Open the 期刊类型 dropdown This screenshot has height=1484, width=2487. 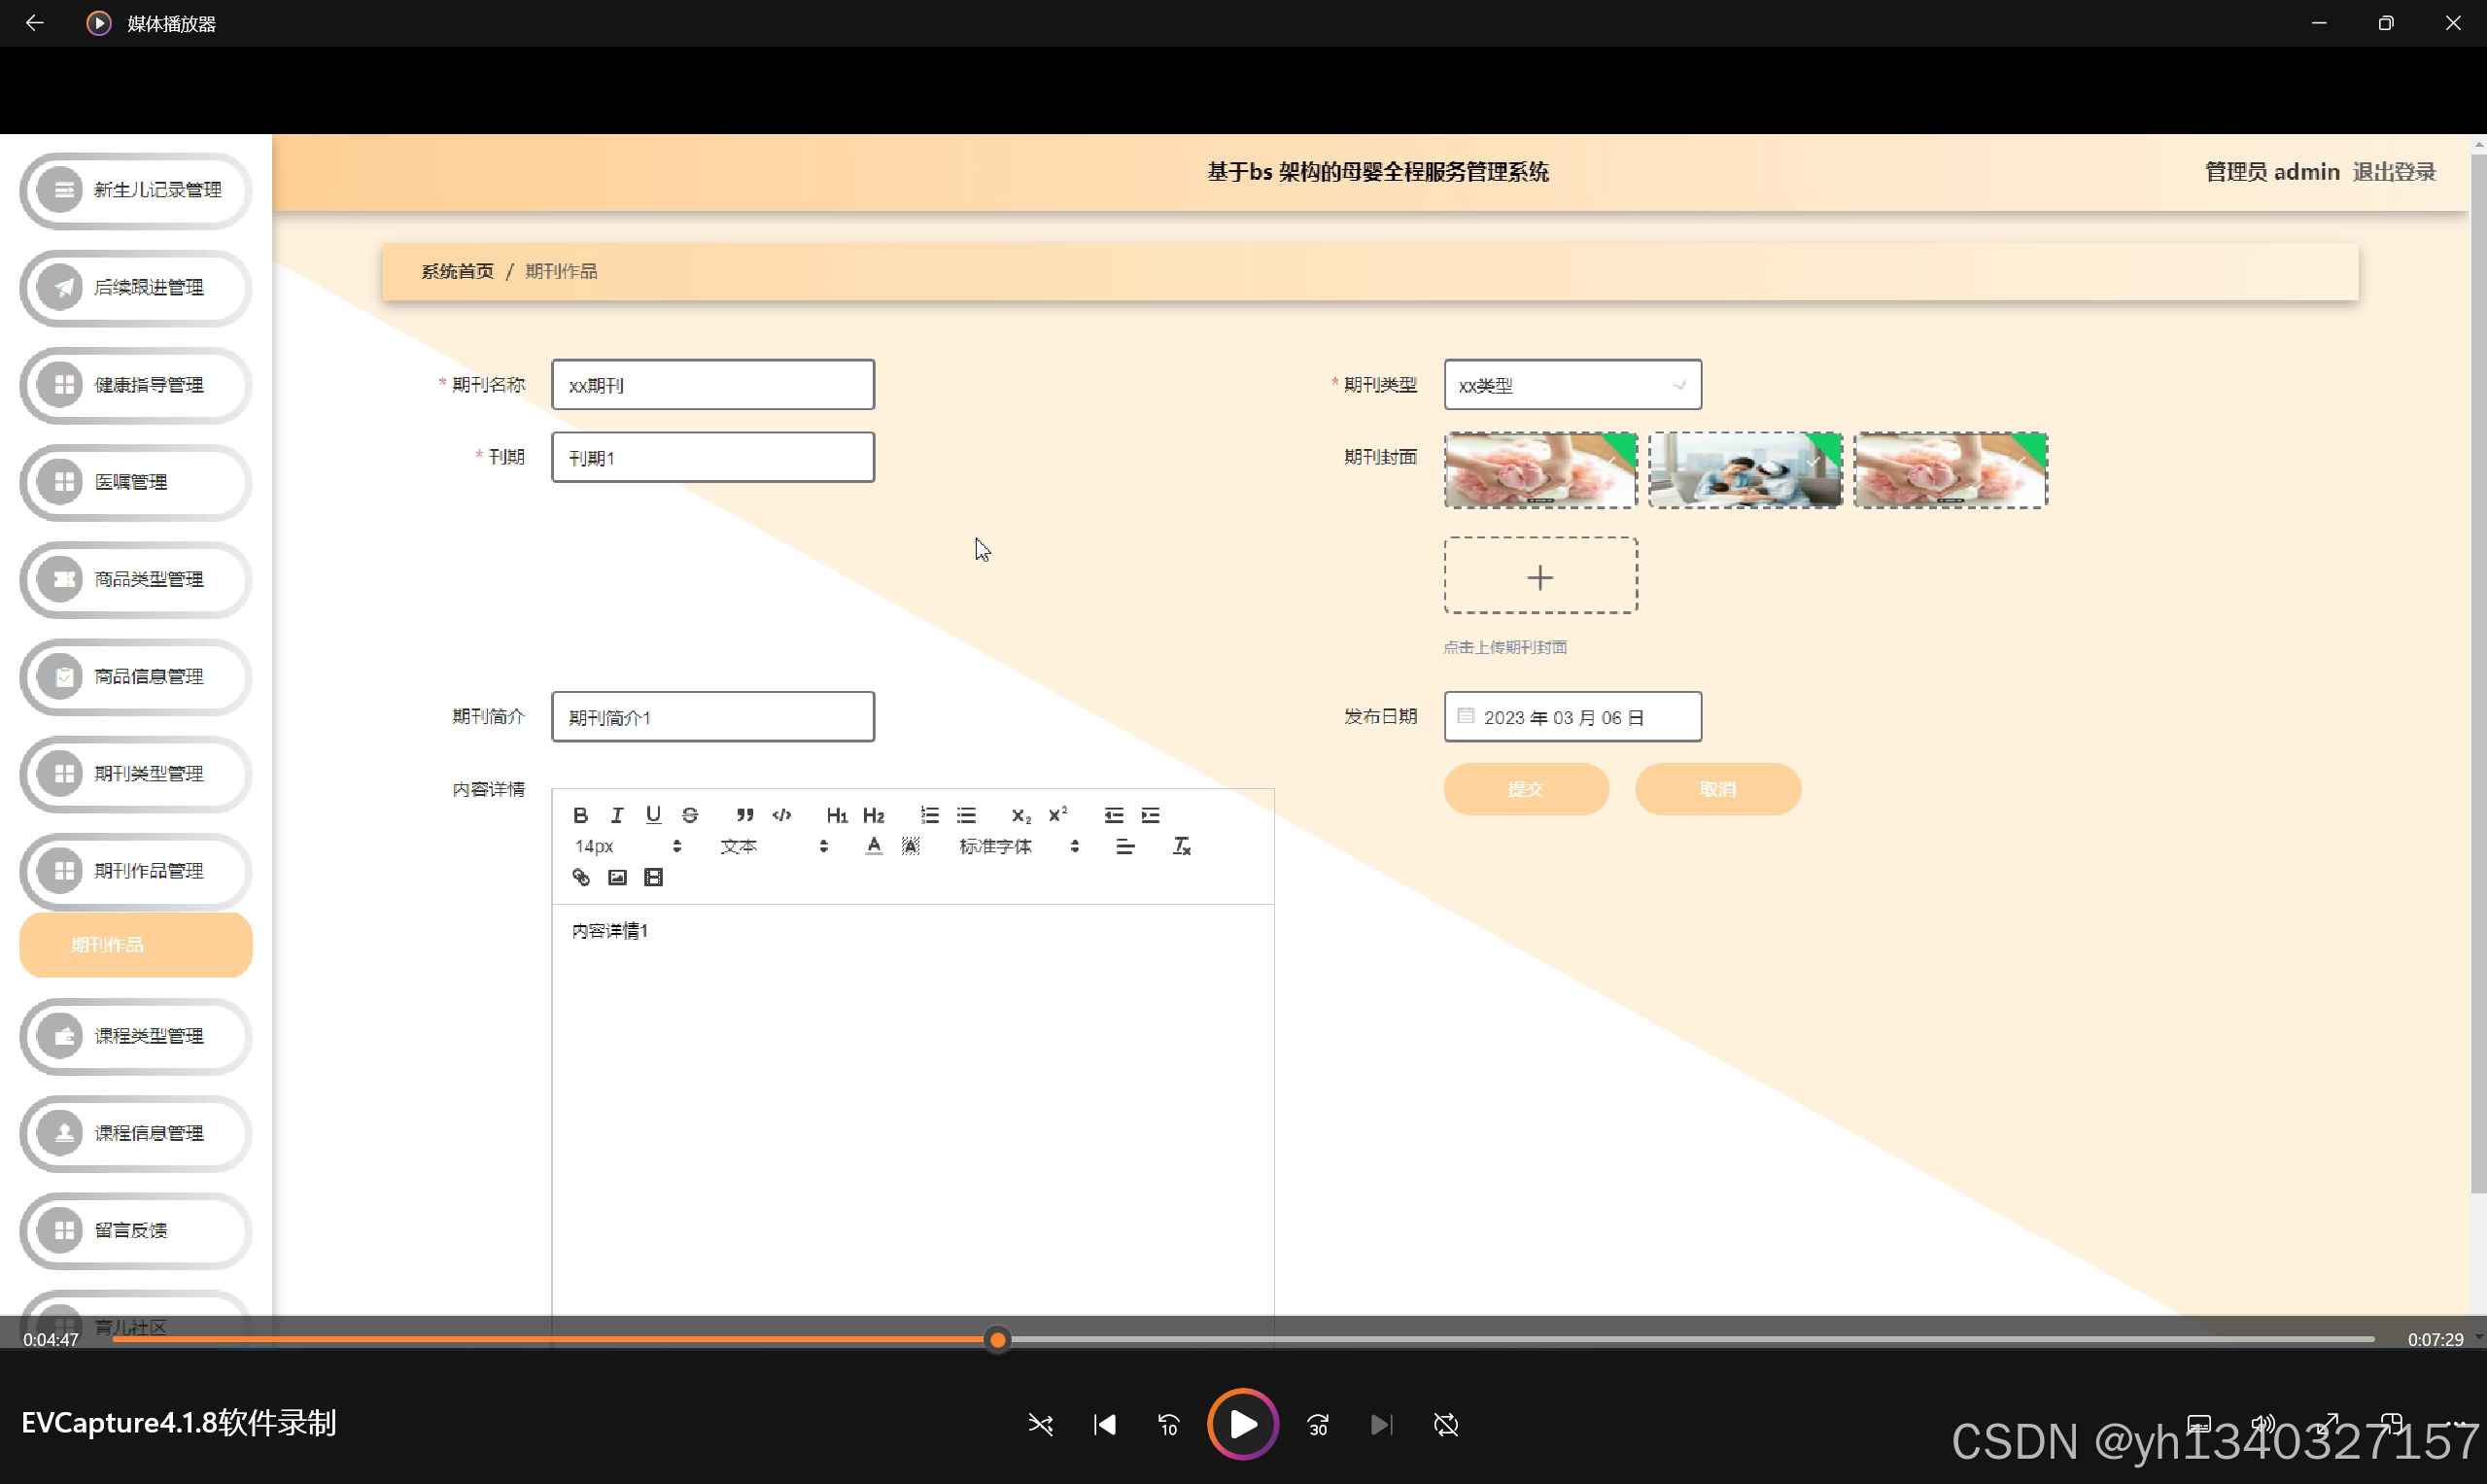click(1572, 385)
